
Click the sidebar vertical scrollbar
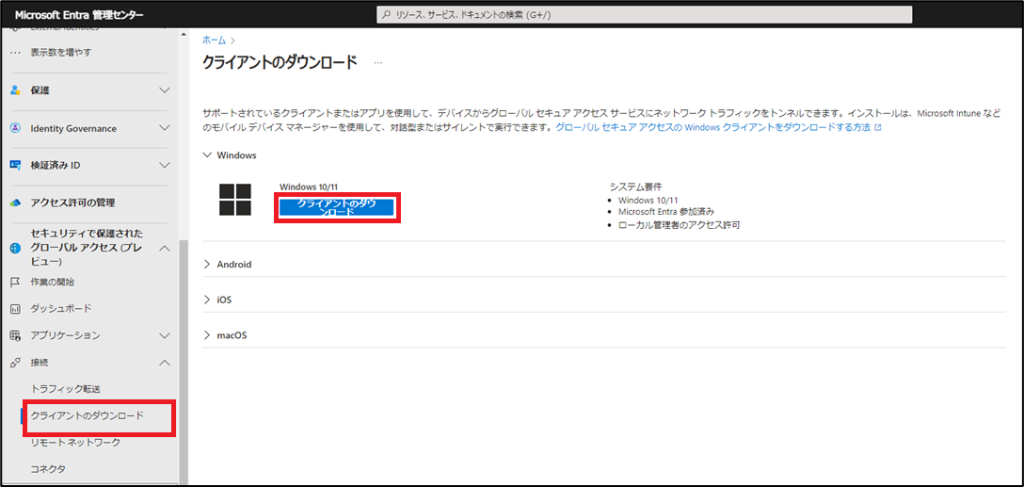tap(184, 362)
